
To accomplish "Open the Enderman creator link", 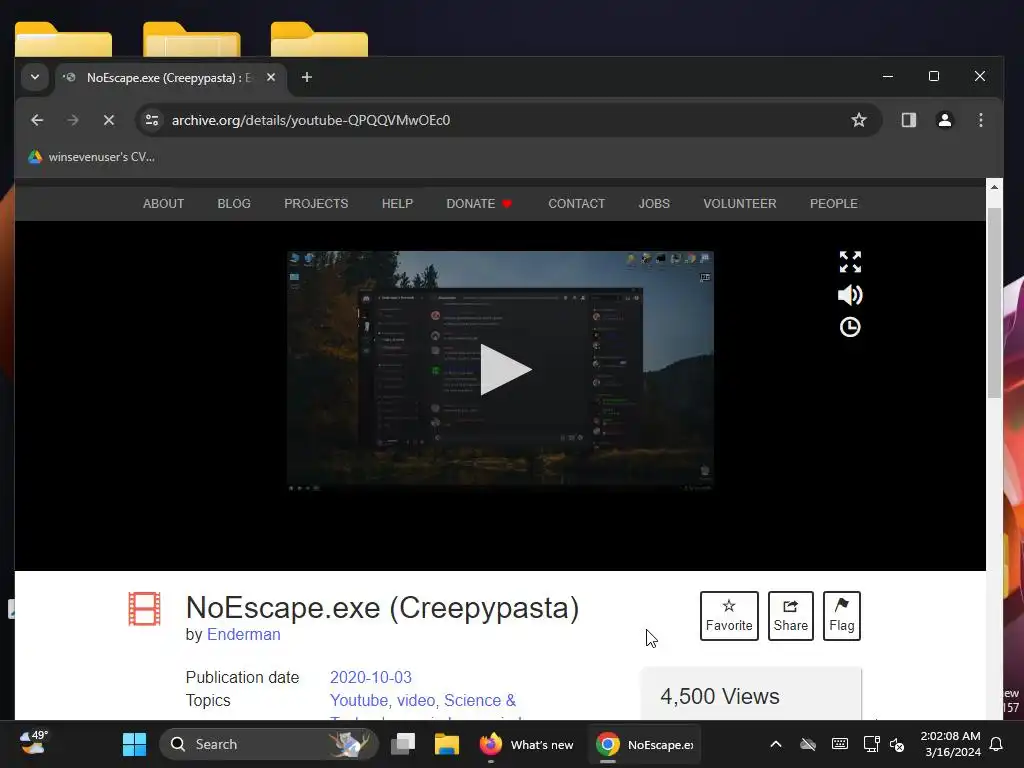I will tap(244, 634).
